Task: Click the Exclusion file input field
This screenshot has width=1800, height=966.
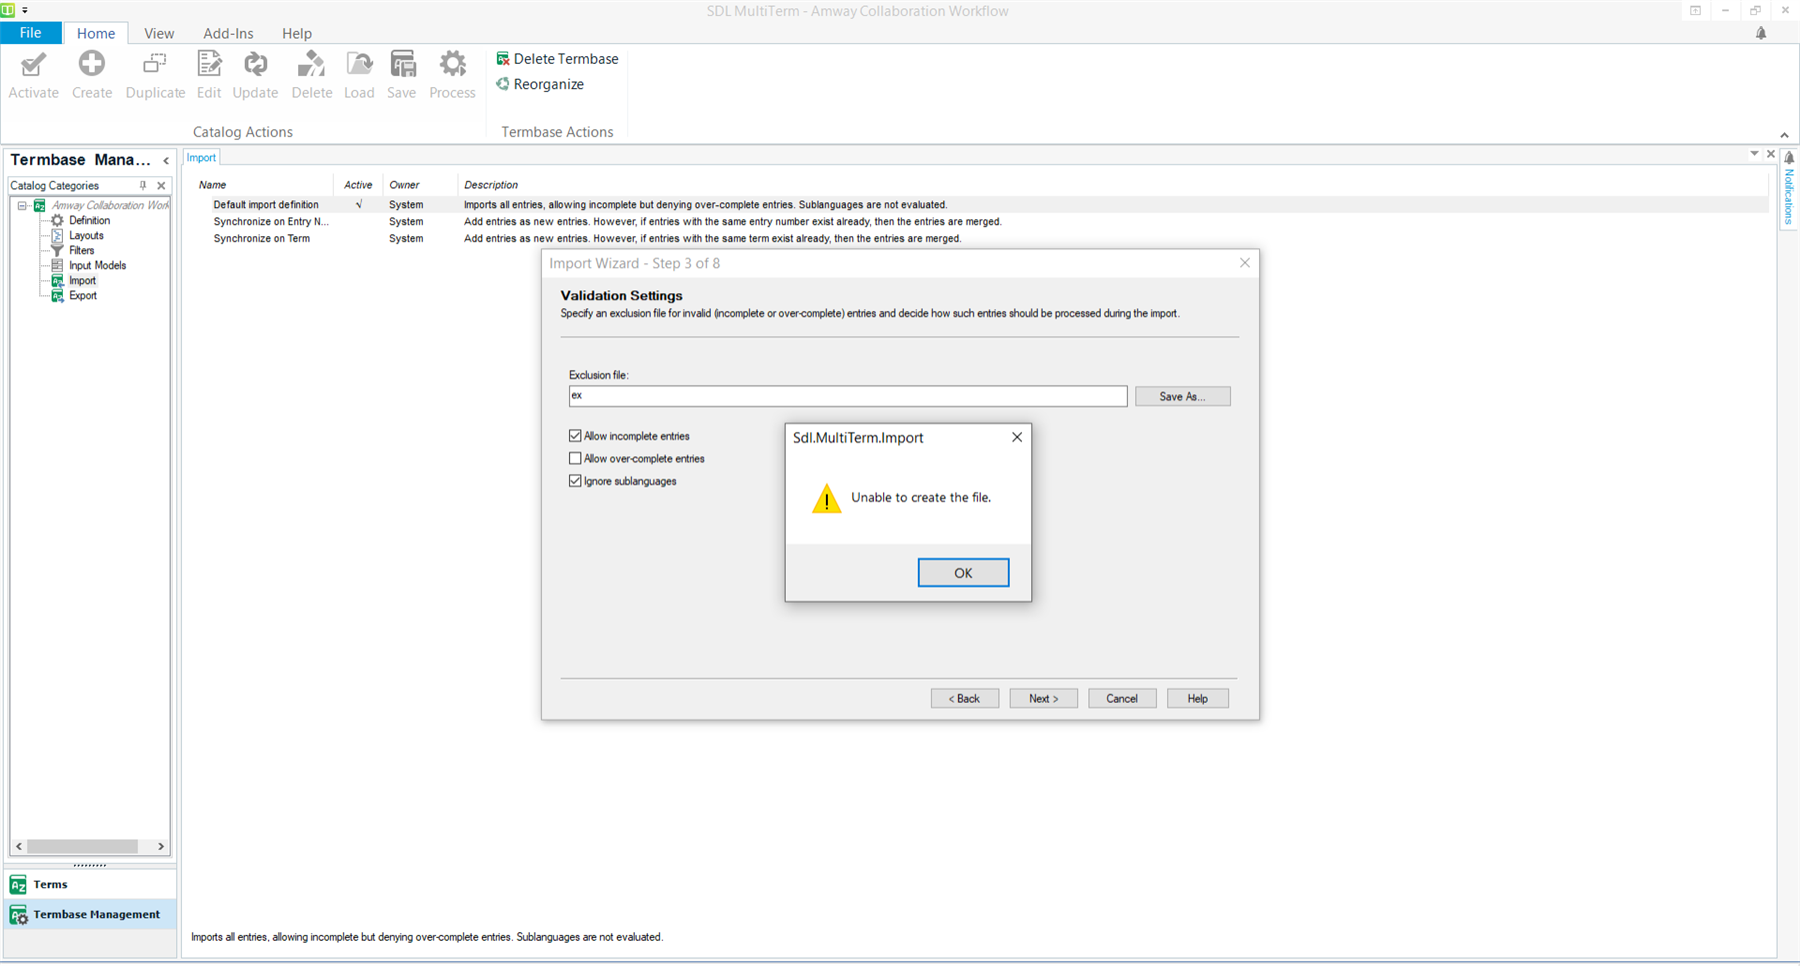Action: pos(848,396)
